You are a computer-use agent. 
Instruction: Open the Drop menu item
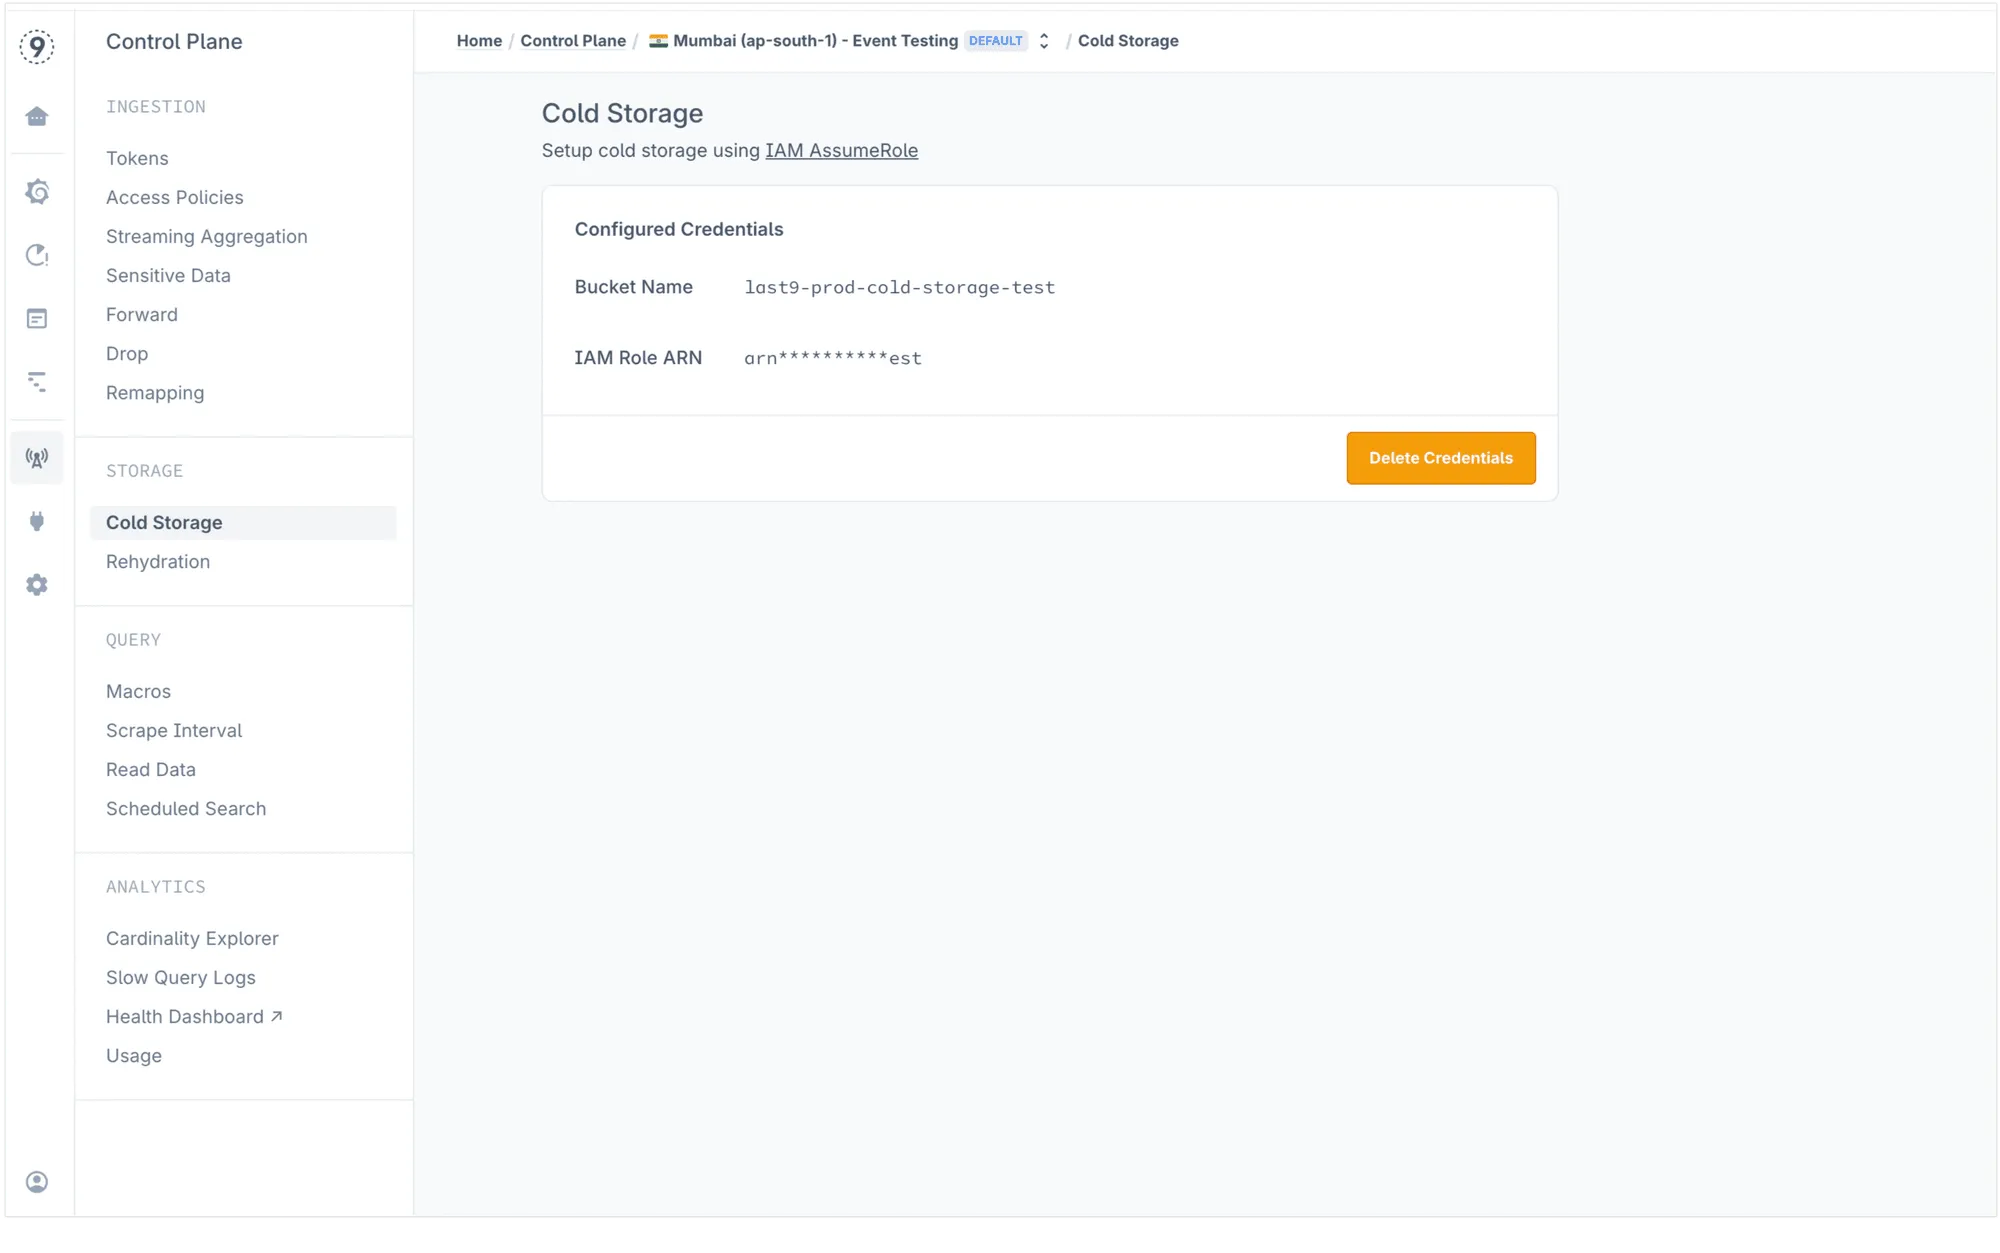[127, 353]
